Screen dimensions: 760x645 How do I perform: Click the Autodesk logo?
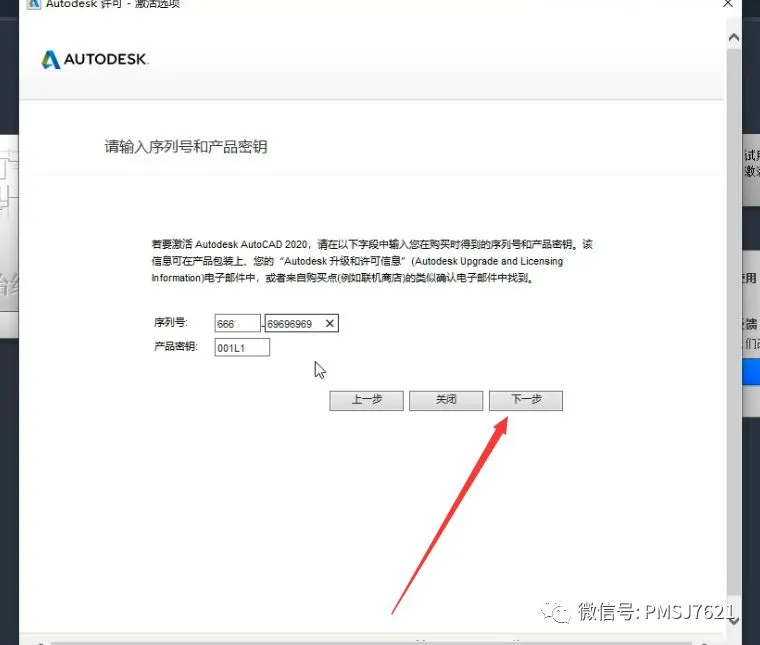(x=95, y=60)
